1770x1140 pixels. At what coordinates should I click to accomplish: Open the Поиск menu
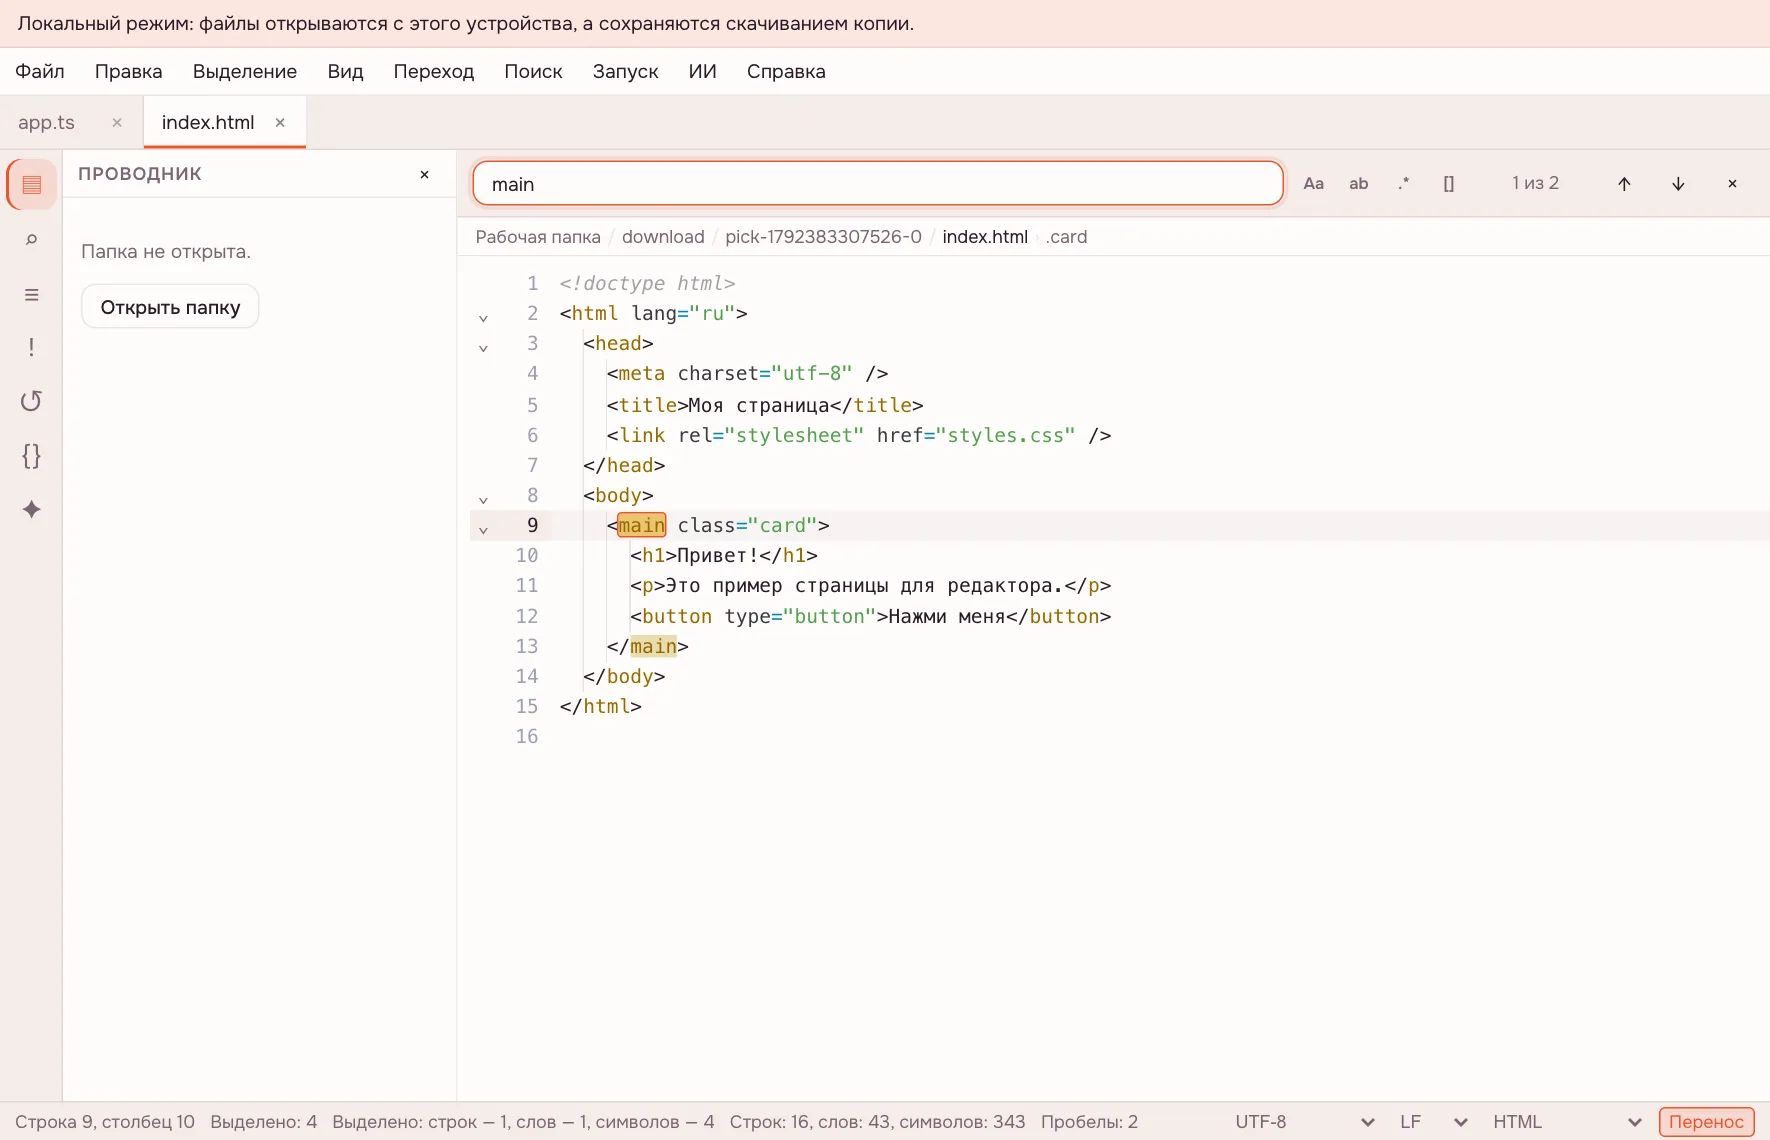(x=533, y=71)
